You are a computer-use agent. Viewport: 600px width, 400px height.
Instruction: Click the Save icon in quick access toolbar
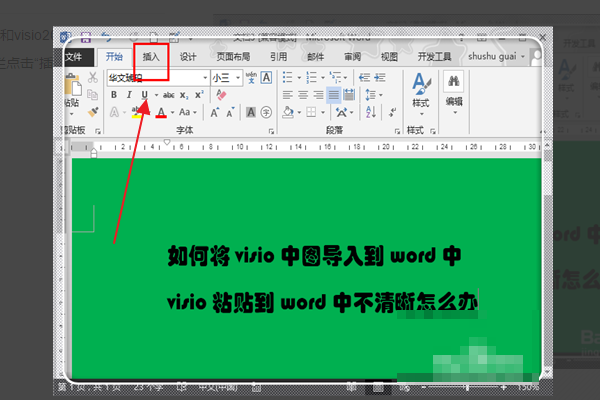click(86, 38)
